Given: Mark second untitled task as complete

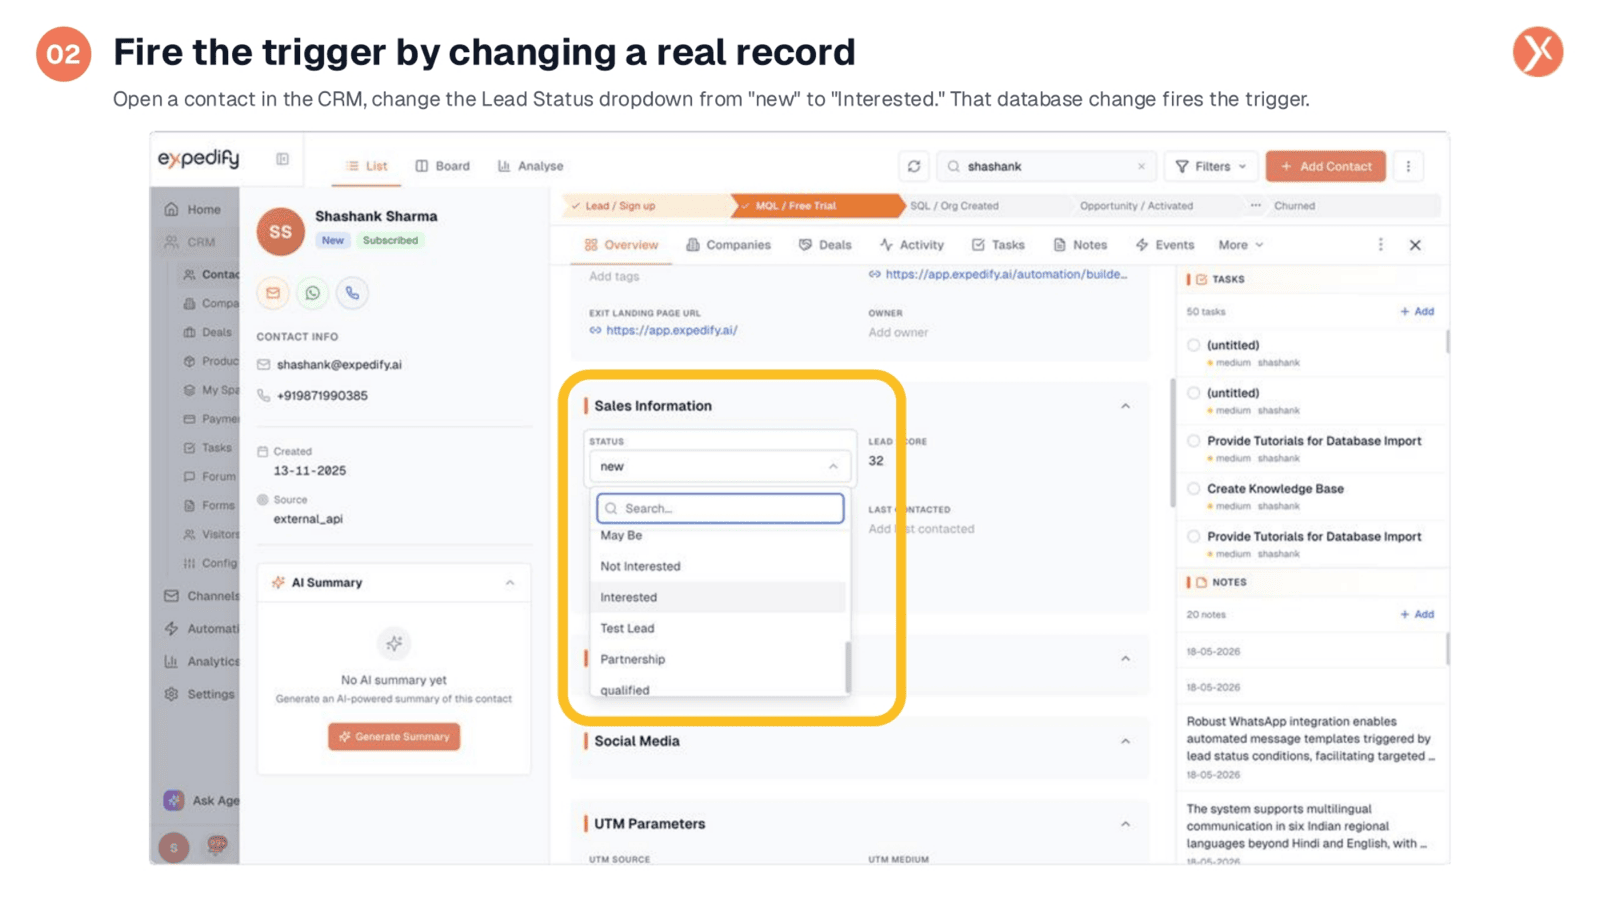Looking at the screenshot, I should 1193,393.
